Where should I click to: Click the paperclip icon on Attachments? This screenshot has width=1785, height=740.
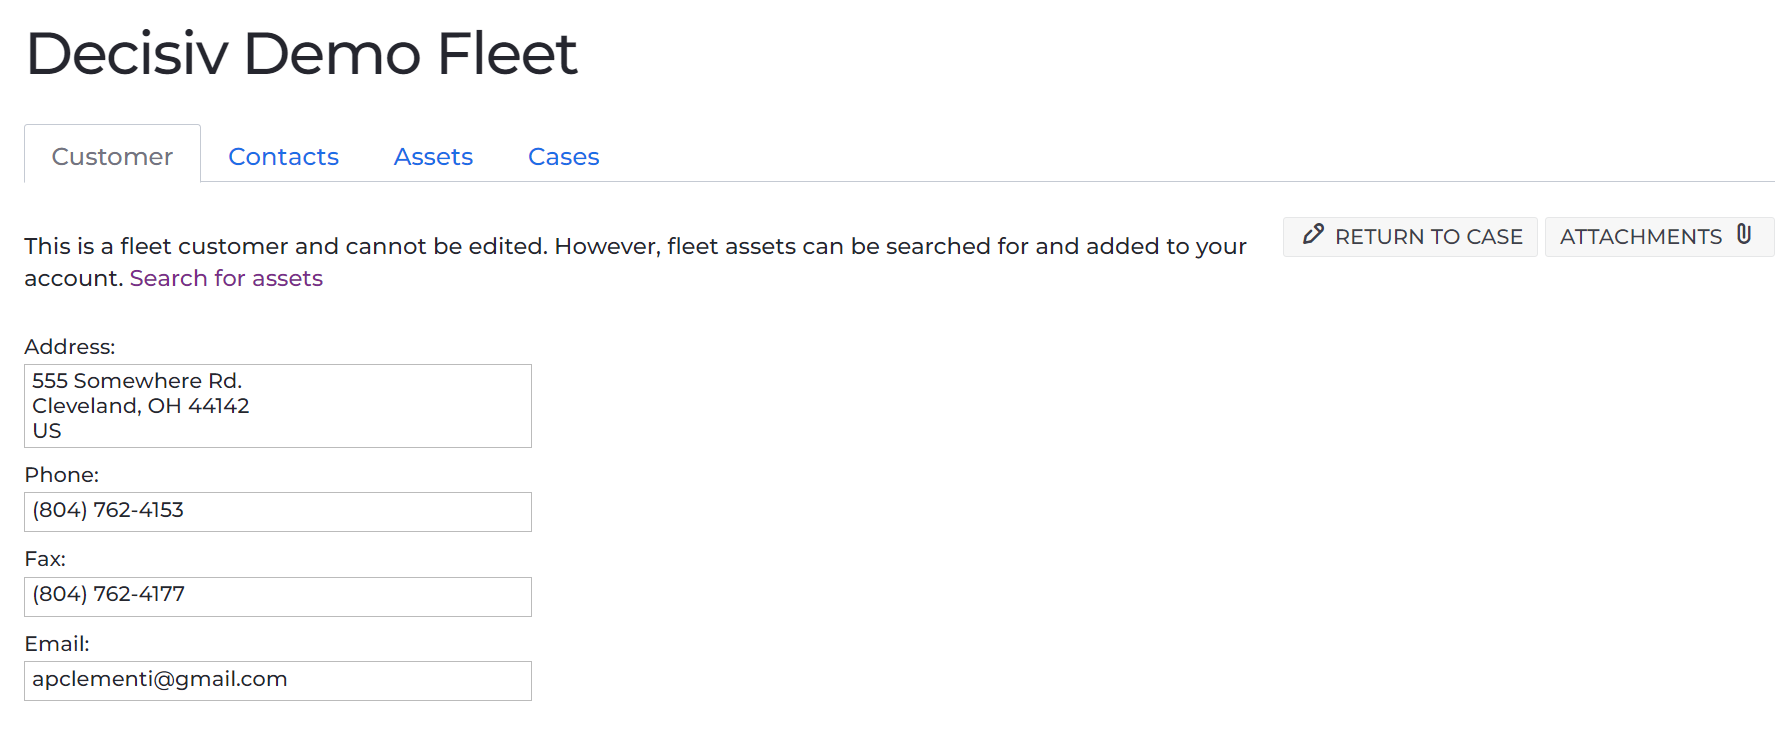[1744, 235]
